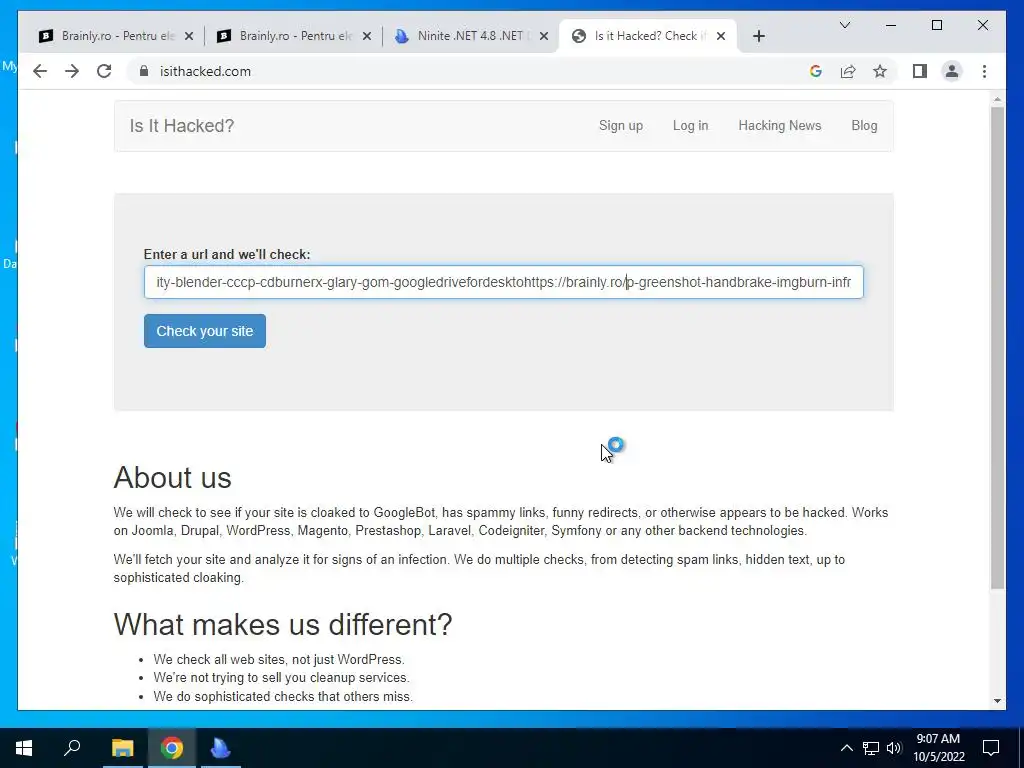The width and height of the screenshot is (1024, 768).
Task: Reload the isithacked.com page
Action: [104, 71]
